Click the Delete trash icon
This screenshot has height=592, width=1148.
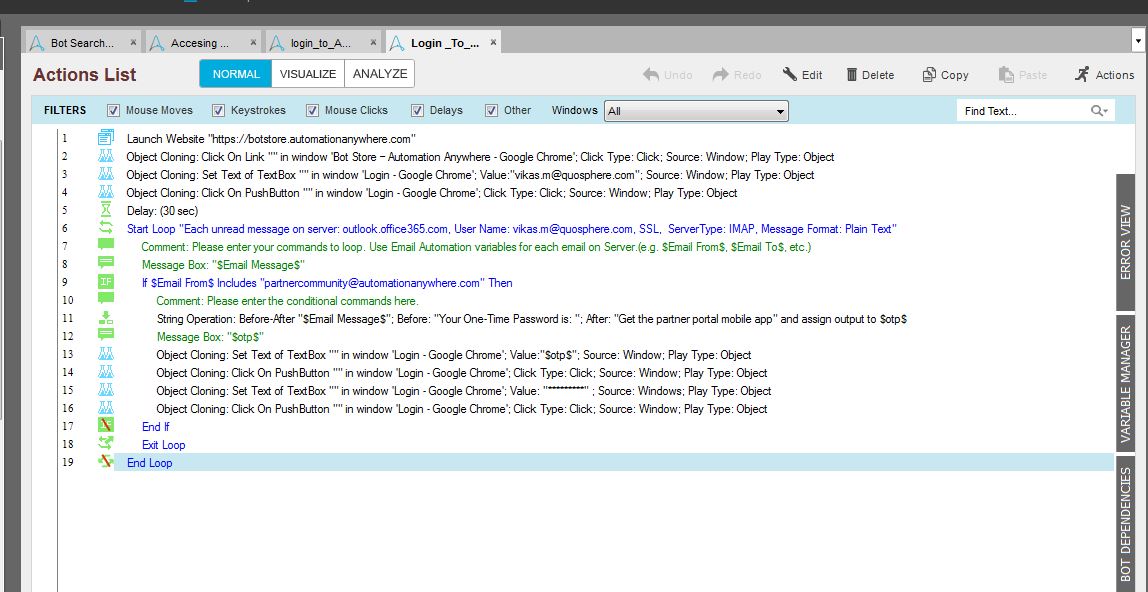pos(852,75)
